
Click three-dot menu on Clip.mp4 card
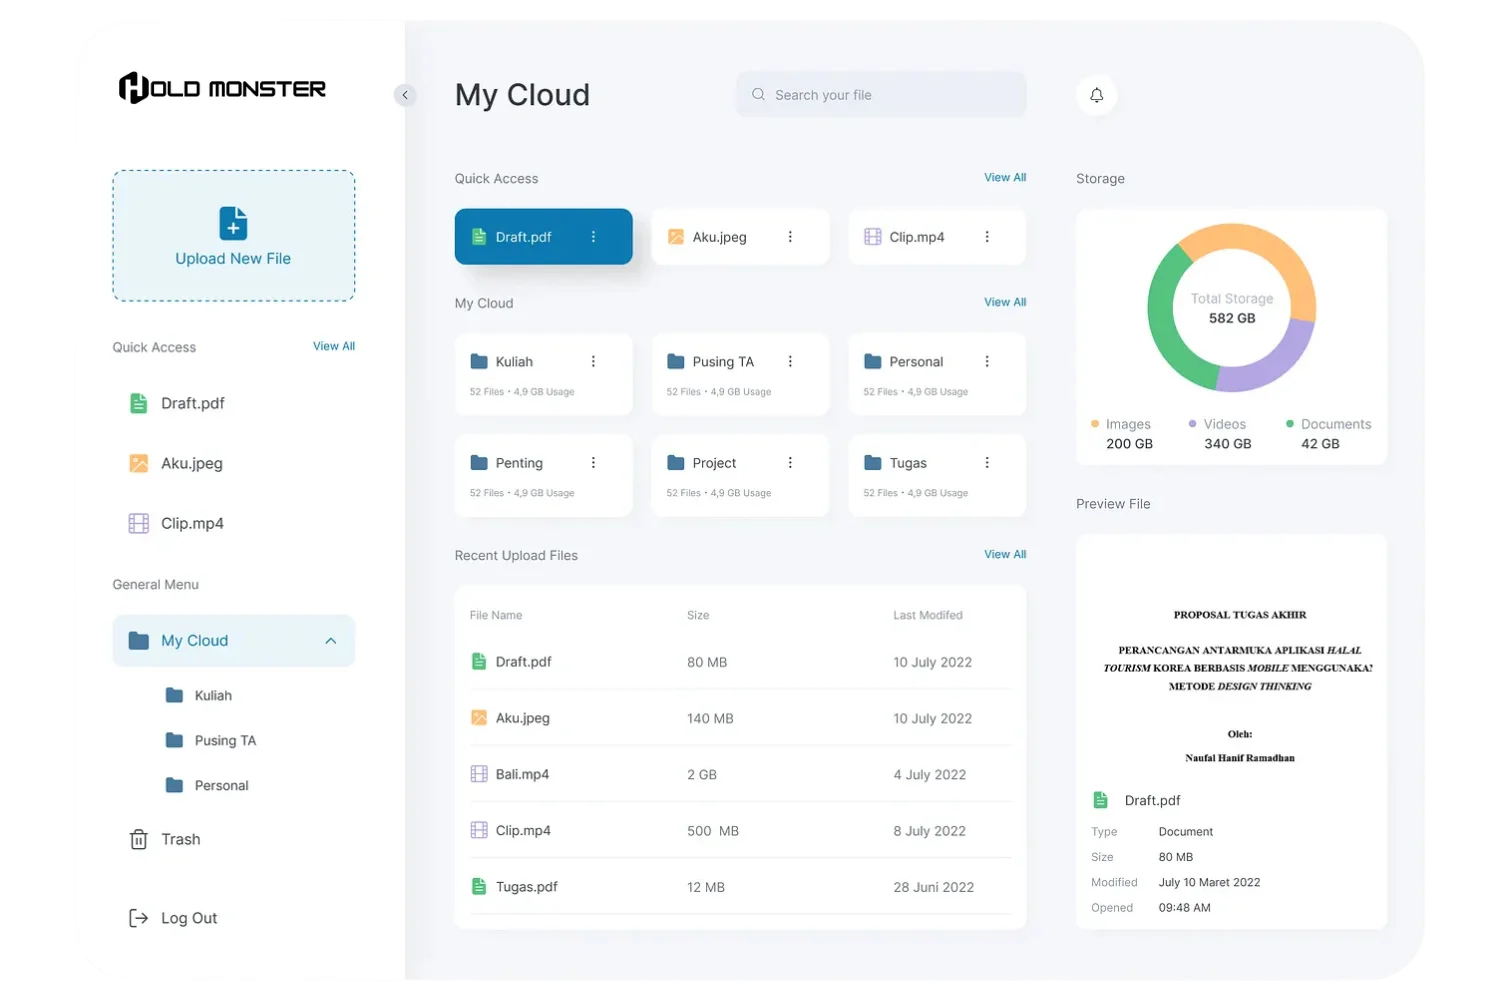[987, 237]
